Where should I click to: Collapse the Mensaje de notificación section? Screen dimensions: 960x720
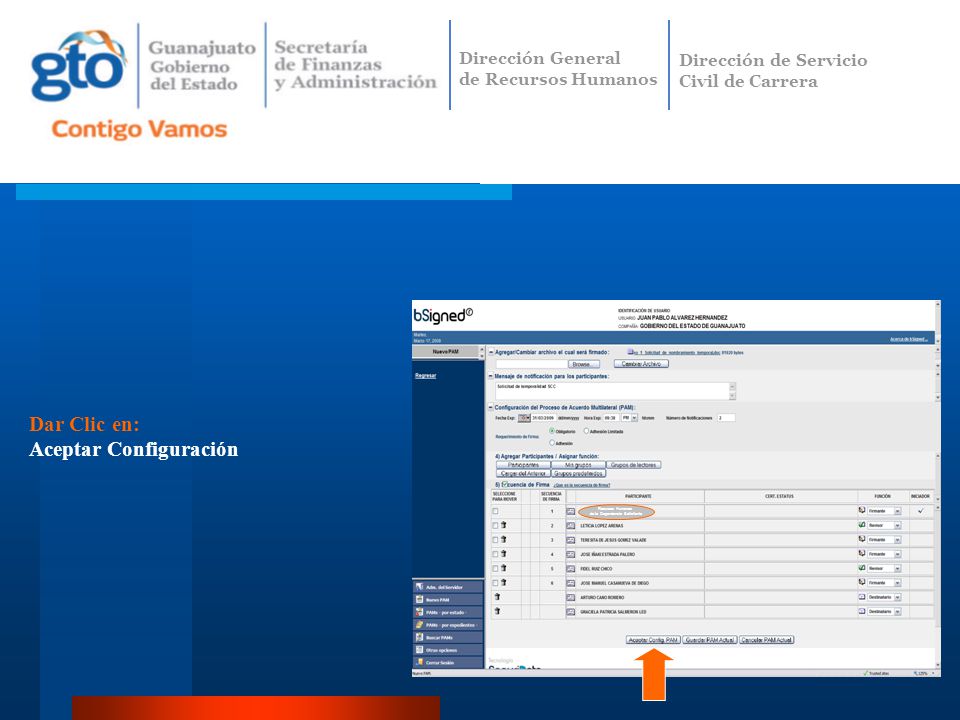(x=490, y=377)
